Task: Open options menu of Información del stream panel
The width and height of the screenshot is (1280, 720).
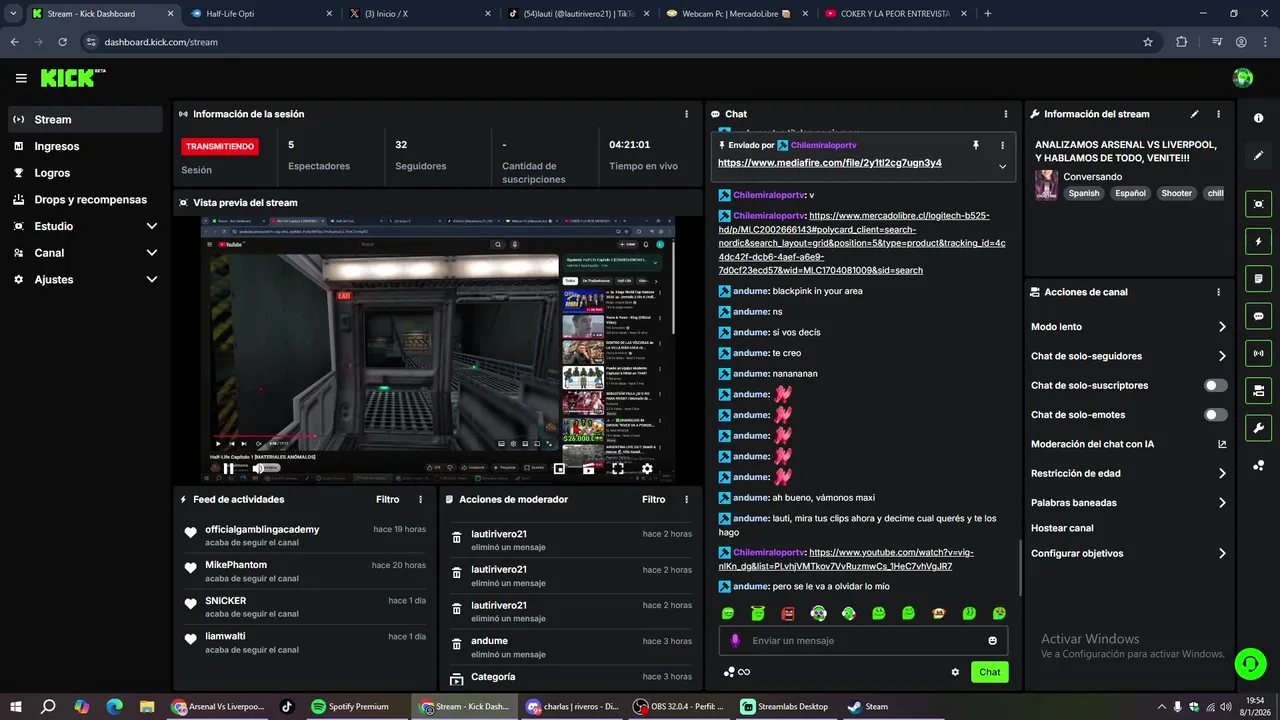Action: pyautogui.click(x=1218, y=114)
